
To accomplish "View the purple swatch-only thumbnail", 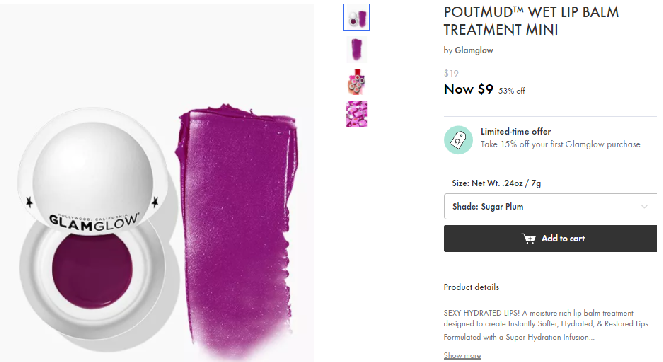I will pos(356,50).
